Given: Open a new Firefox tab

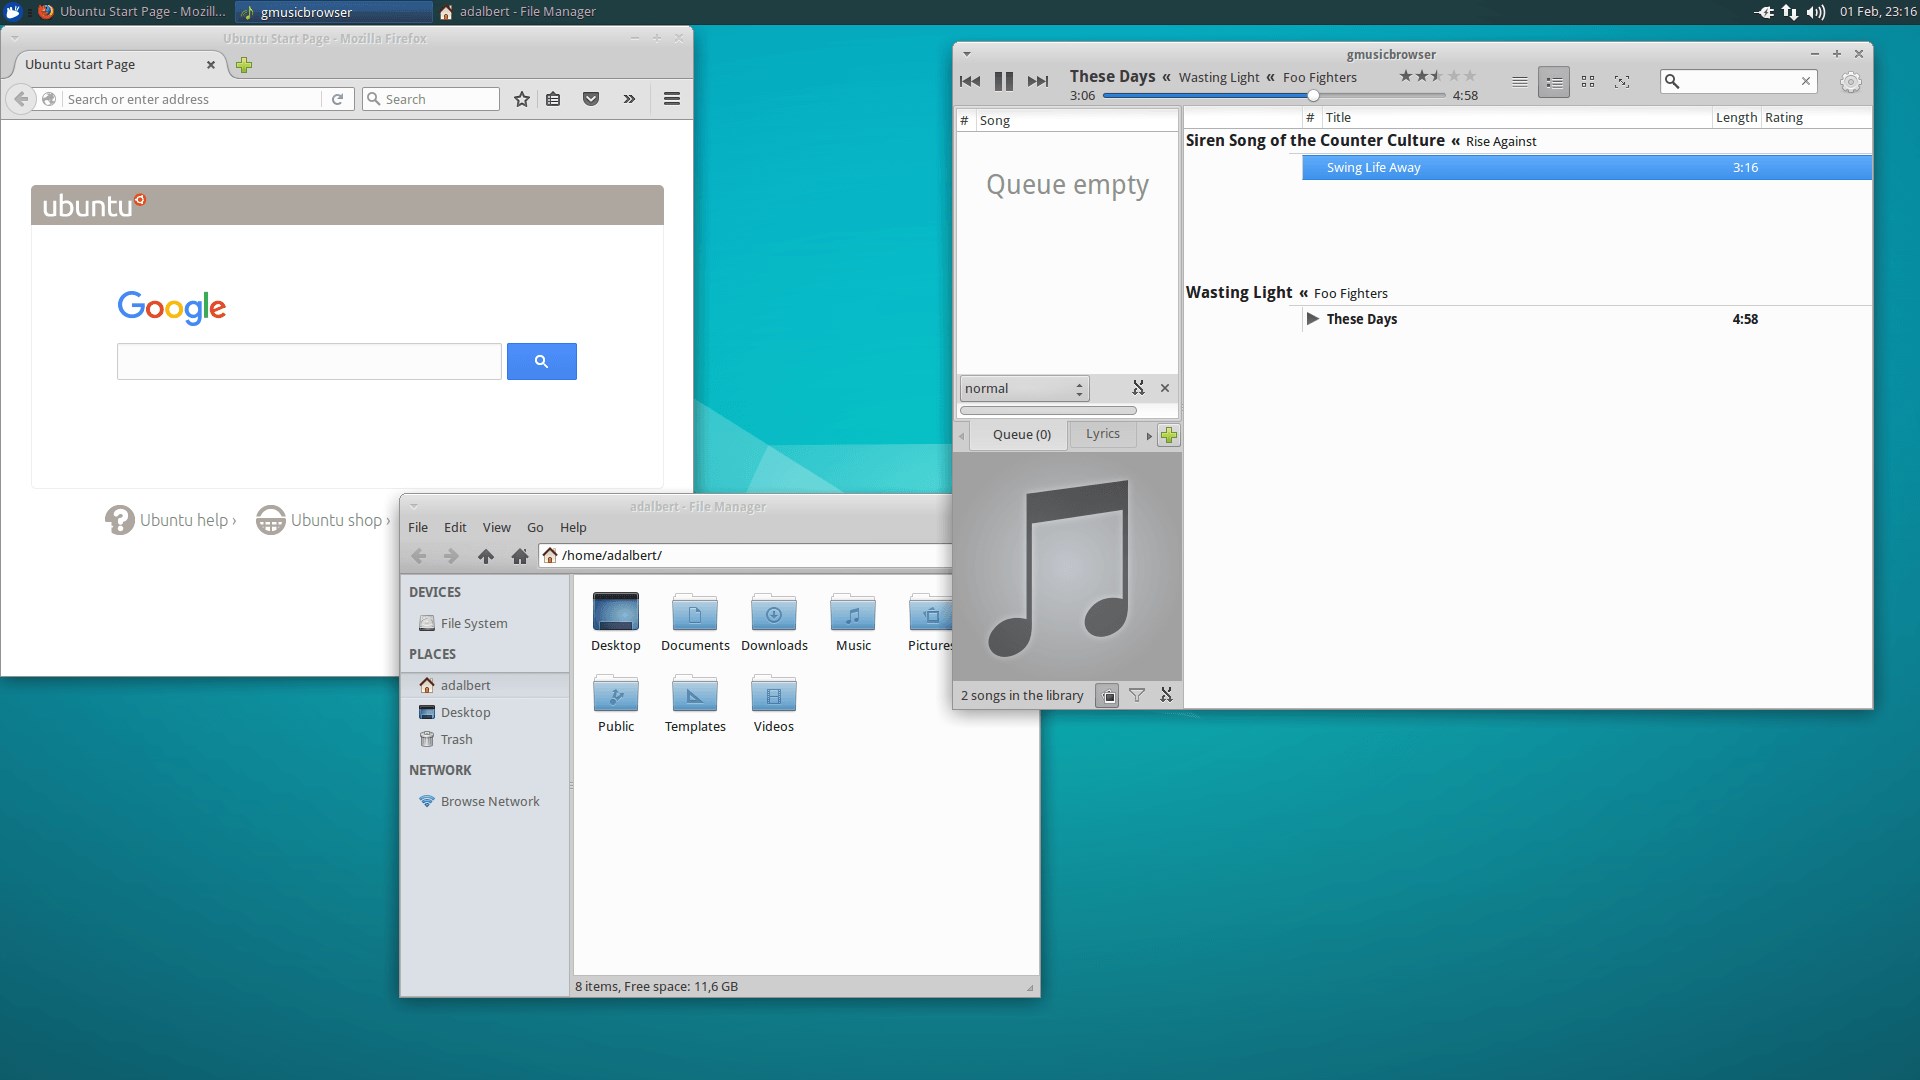Looking at the screenshot, I should pyautogui.click(x=244, y=65).
